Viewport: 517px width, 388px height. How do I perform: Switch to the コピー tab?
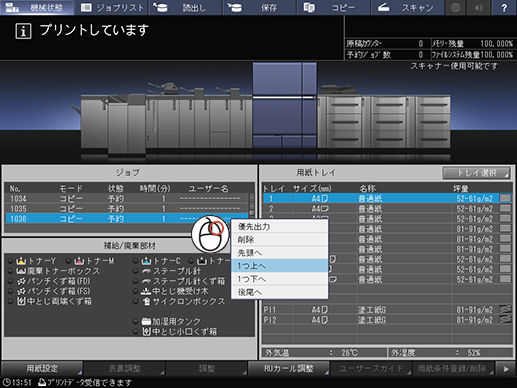[x=334, y=7]
